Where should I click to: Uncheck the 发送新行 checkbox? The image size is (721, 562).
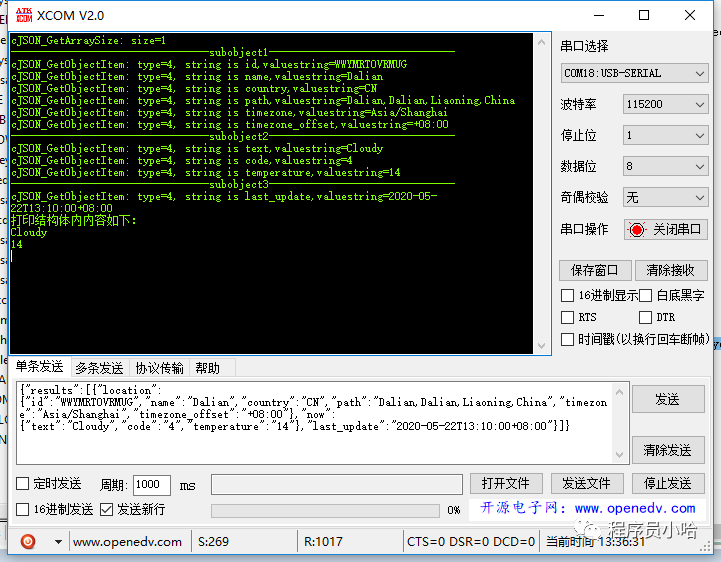(106, 510)
